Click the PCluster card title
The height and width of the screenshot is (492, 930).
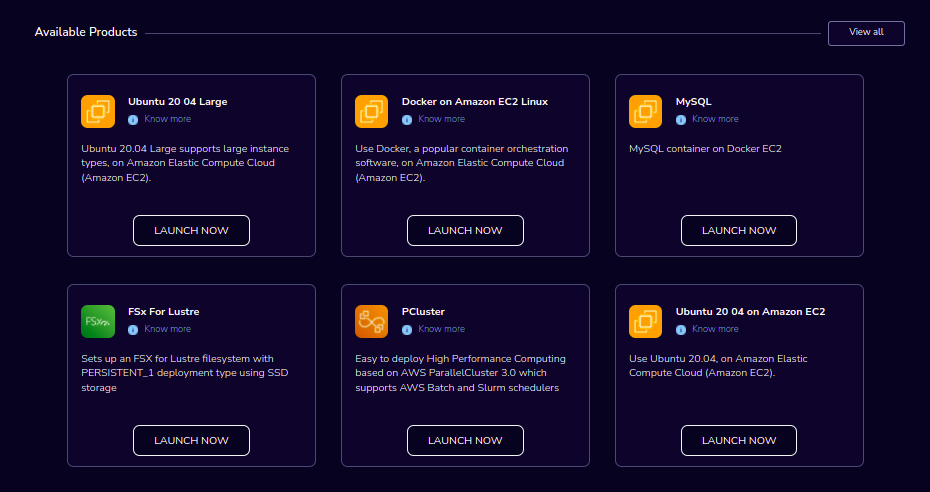pyautogui.click(x=423, y=312)
